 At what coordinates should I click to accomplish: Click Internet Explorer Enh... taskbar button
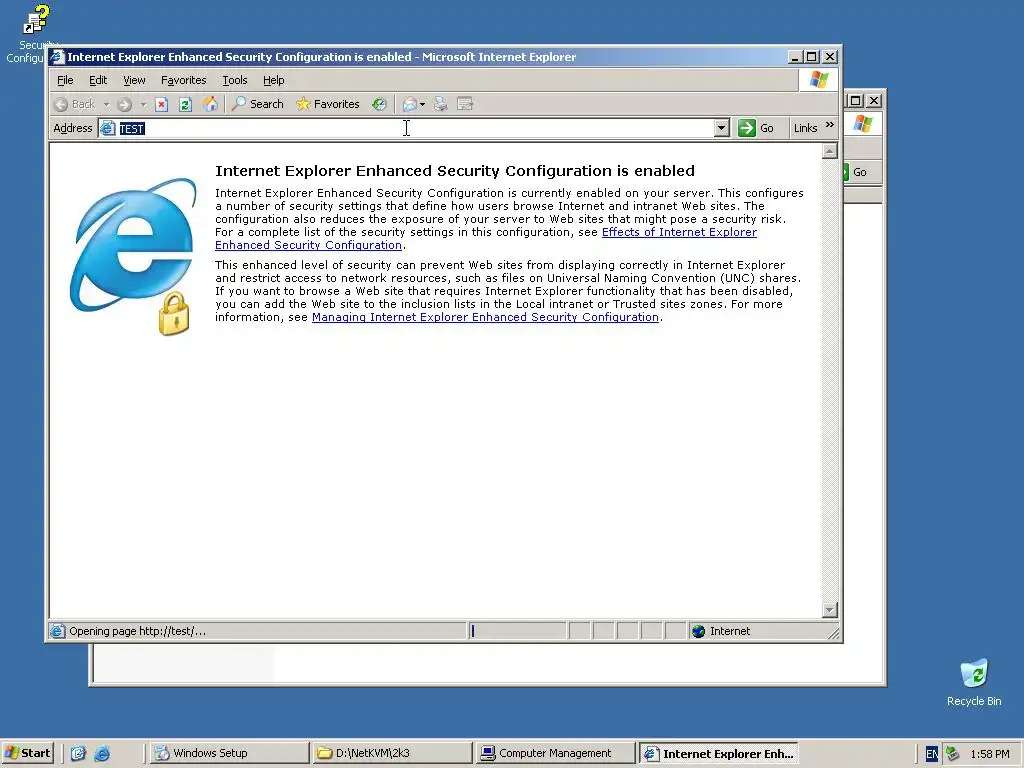point(718,753)
